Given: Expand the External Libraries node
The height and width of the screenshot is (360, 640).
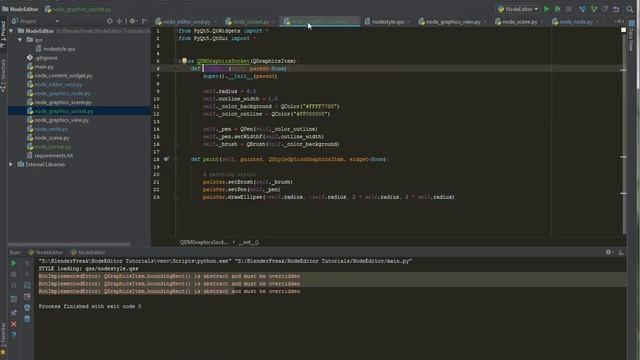Looking at the screenshot, I should [x=11, y=164].
